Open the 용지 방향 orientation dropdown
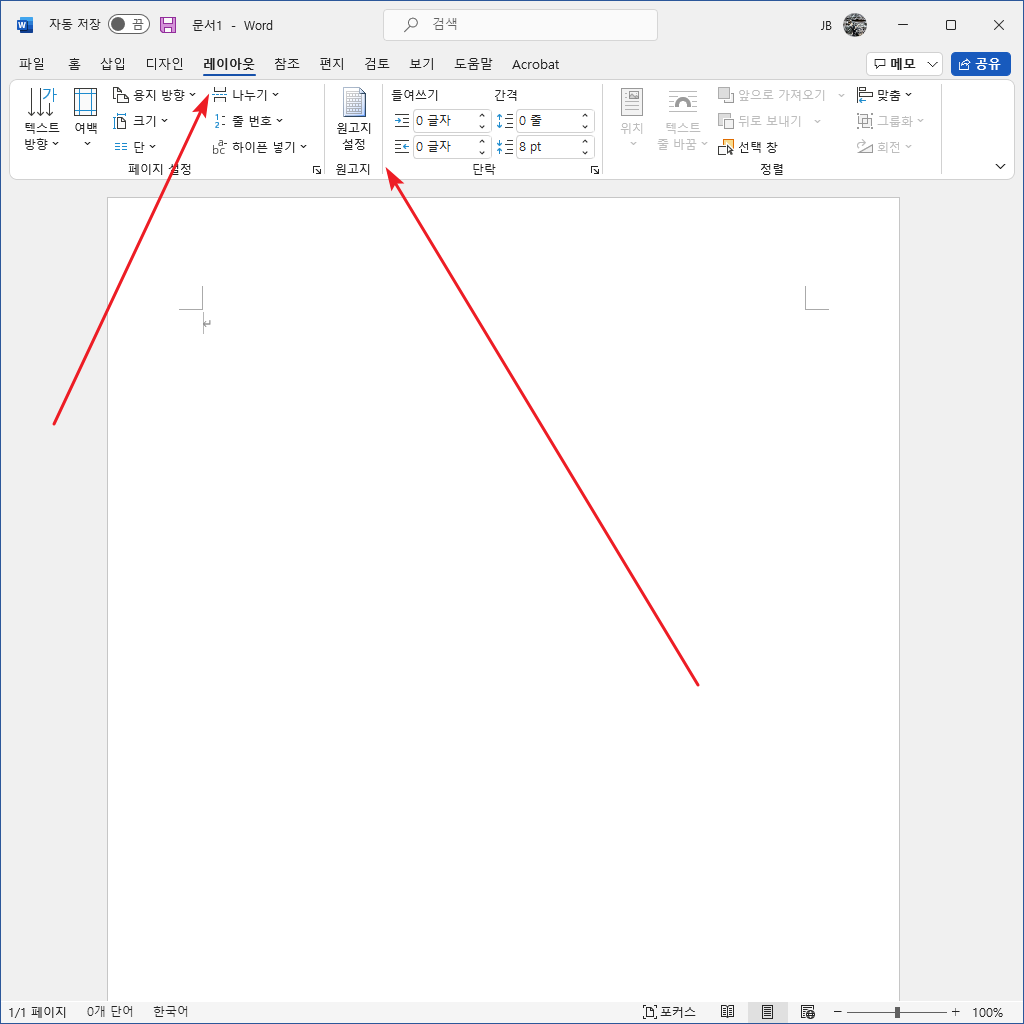 click(x=154, y=95)
